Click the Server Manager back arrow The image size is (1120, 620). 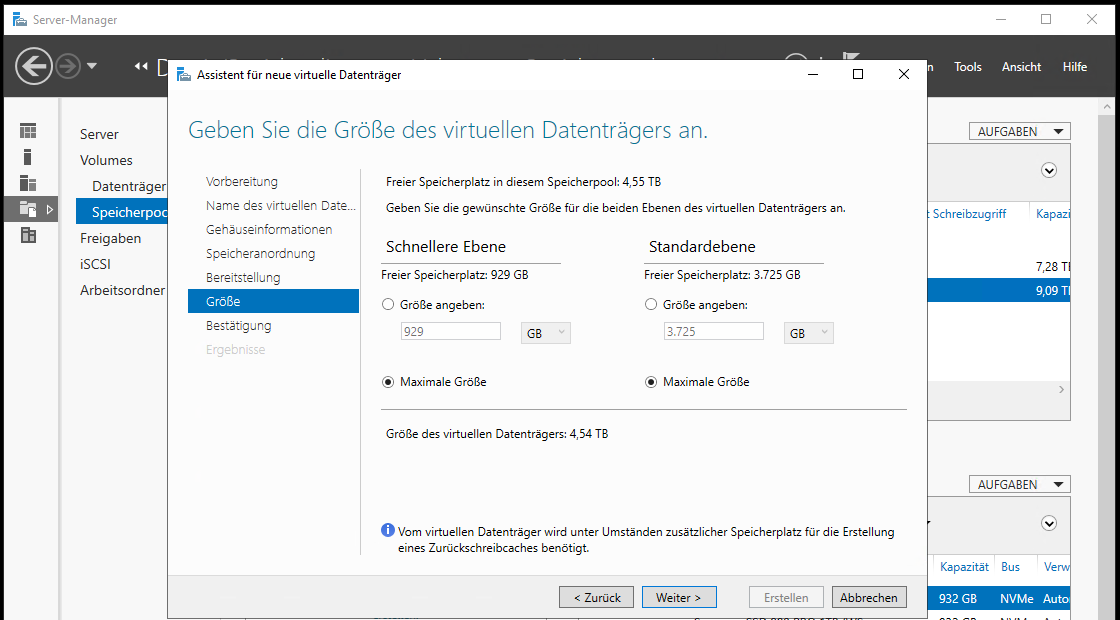pos(34,66)
